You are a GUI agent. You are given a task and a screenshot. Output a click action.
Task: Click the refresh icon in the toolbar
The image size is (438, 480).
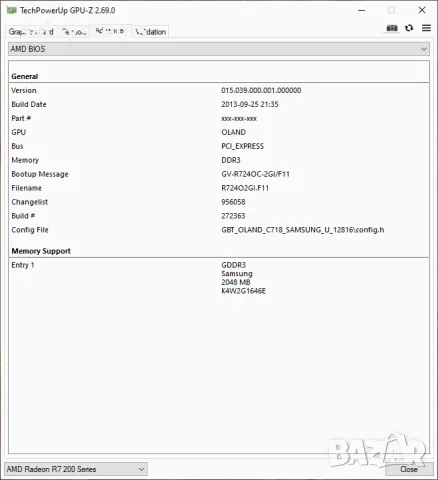[x=409, y=28]
